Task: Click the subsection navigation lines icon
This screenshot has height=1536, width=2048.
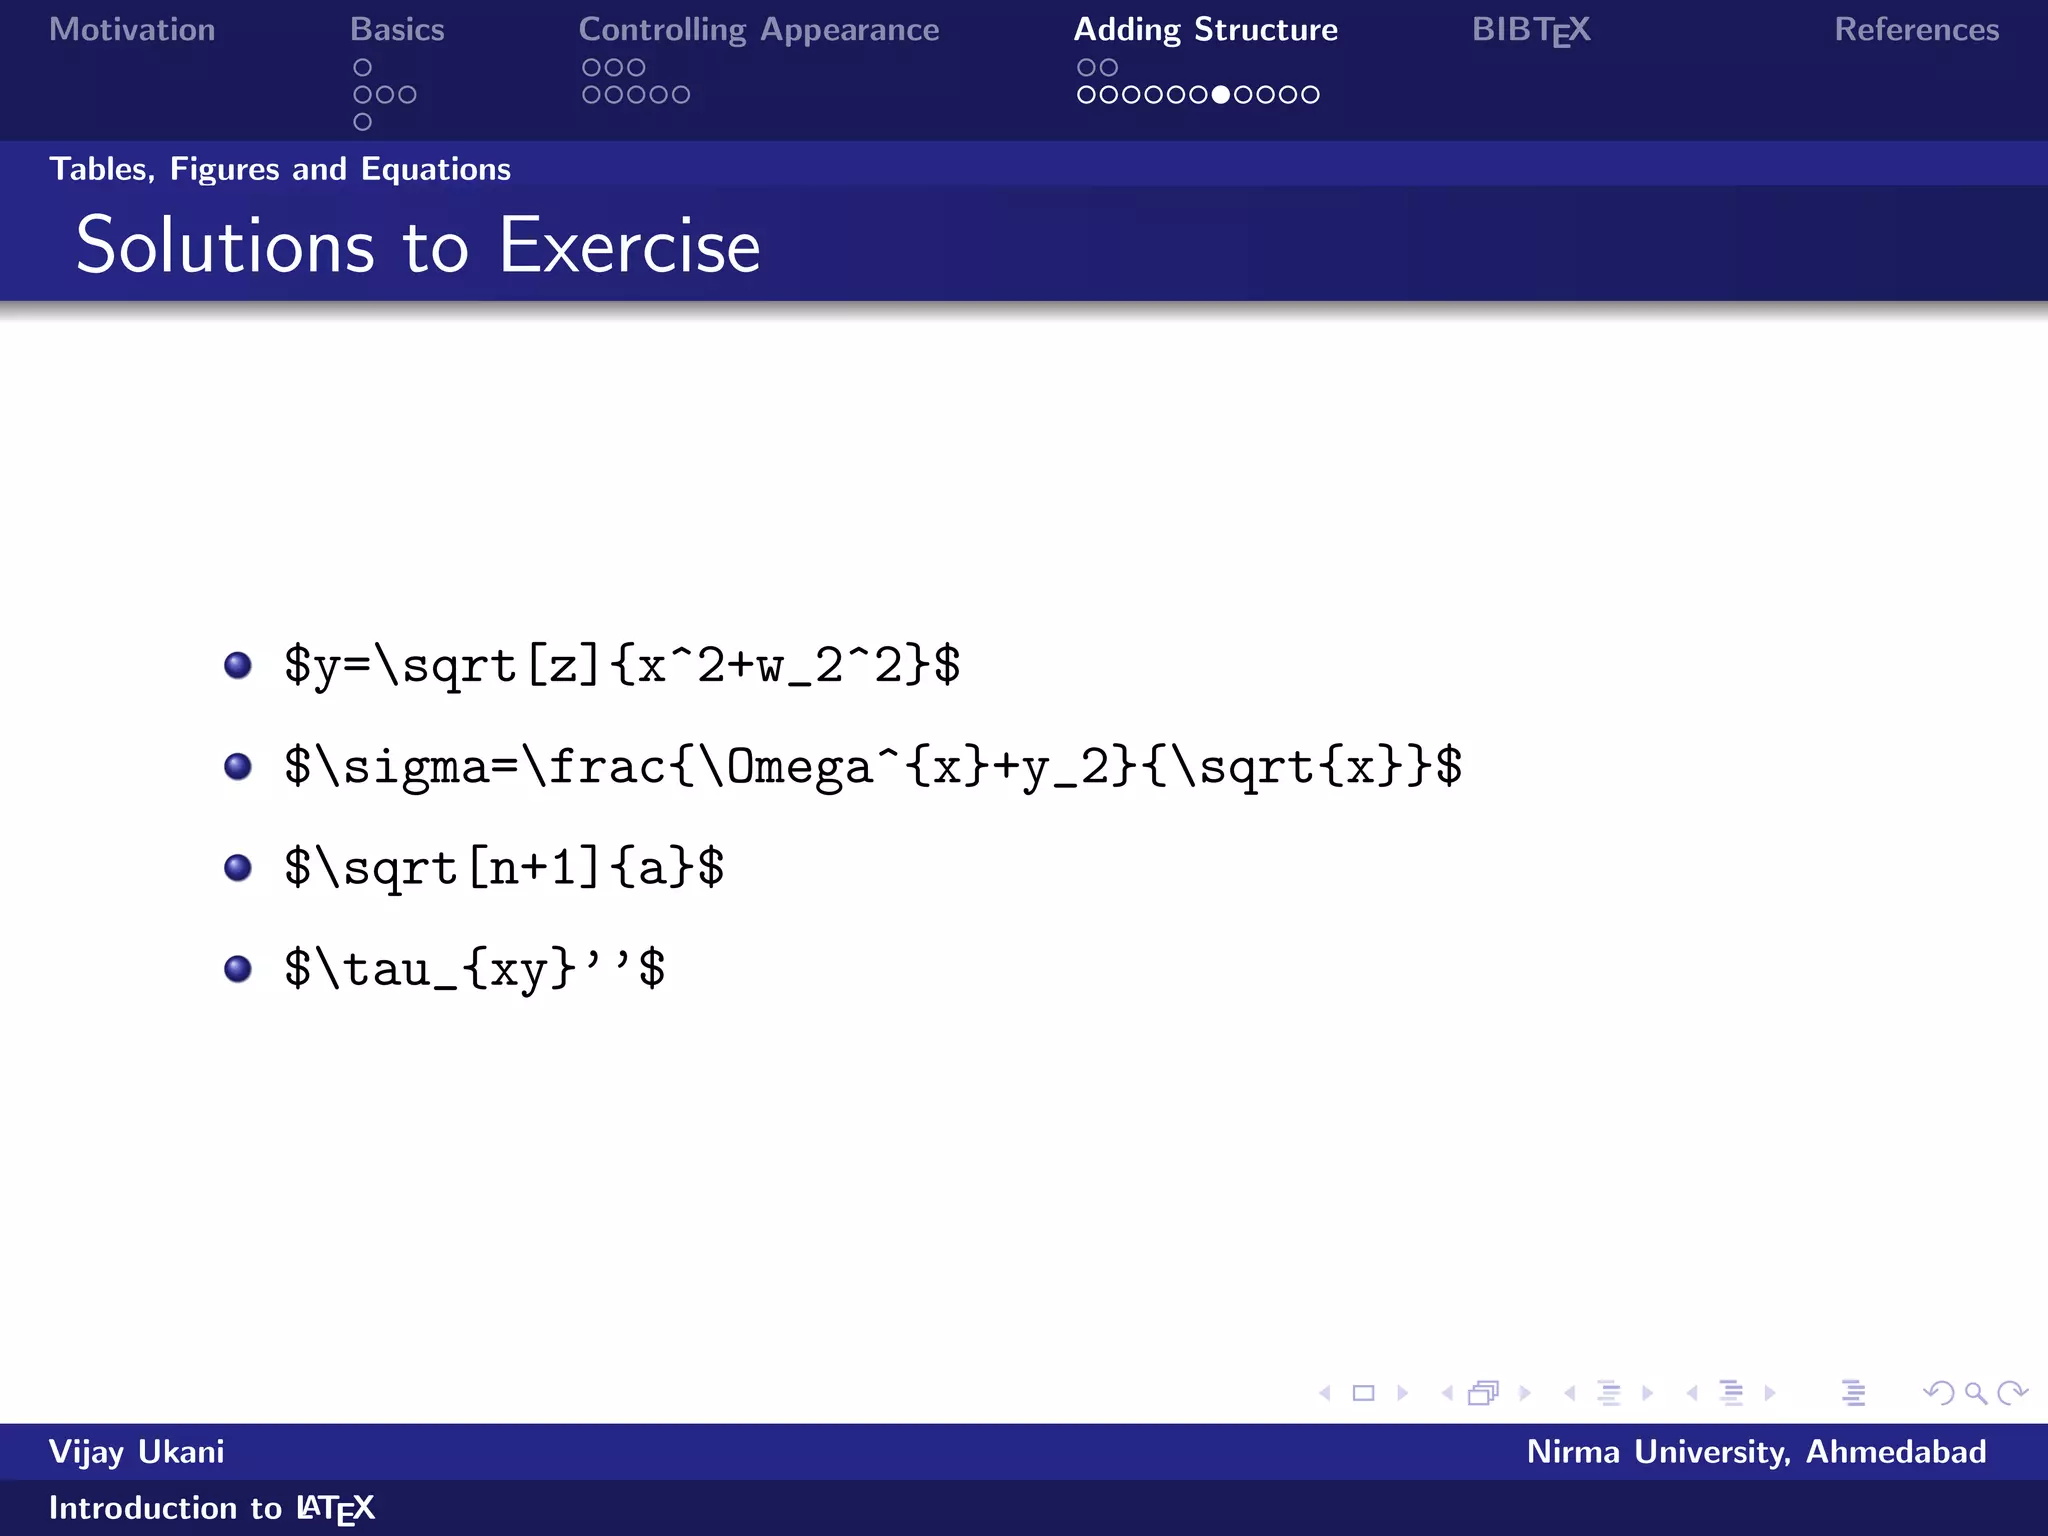Action: [1609, 1393]
